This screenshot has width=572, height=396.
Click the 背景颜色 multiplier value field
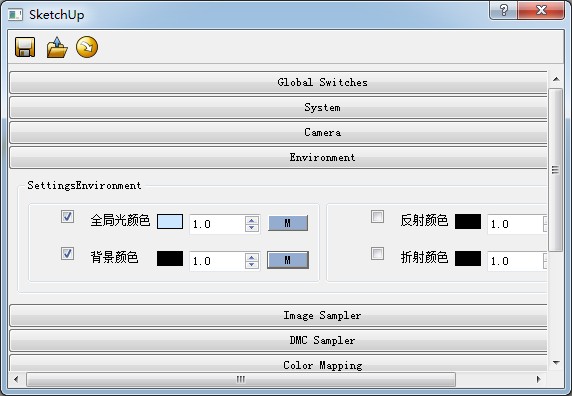(x=217, y=261)
